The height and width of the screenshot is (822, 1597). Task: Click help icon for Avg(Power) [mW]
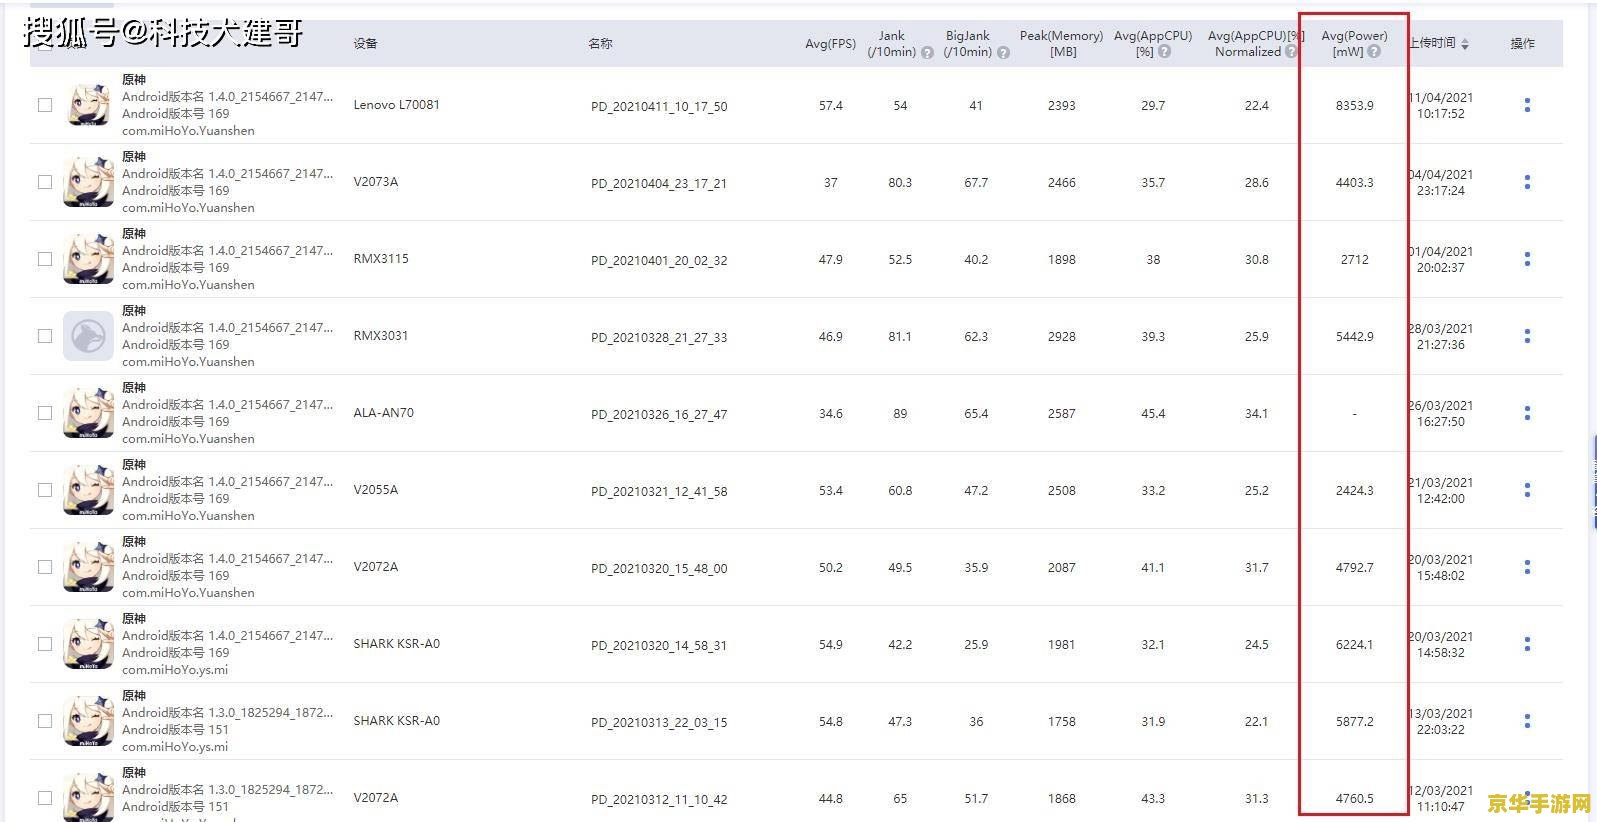pyautogui.click(x=1374, y=52)
